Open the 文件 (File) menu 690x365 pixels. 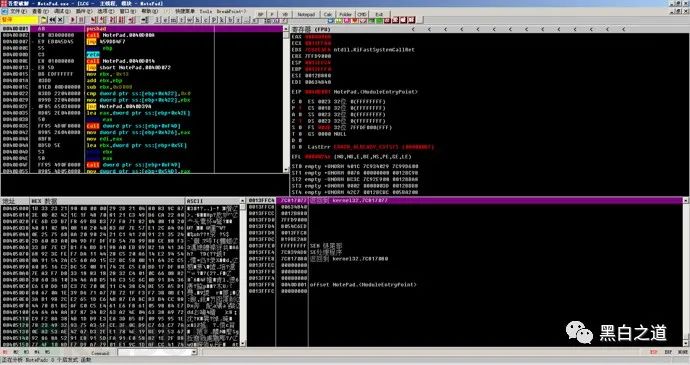(17, 11)
